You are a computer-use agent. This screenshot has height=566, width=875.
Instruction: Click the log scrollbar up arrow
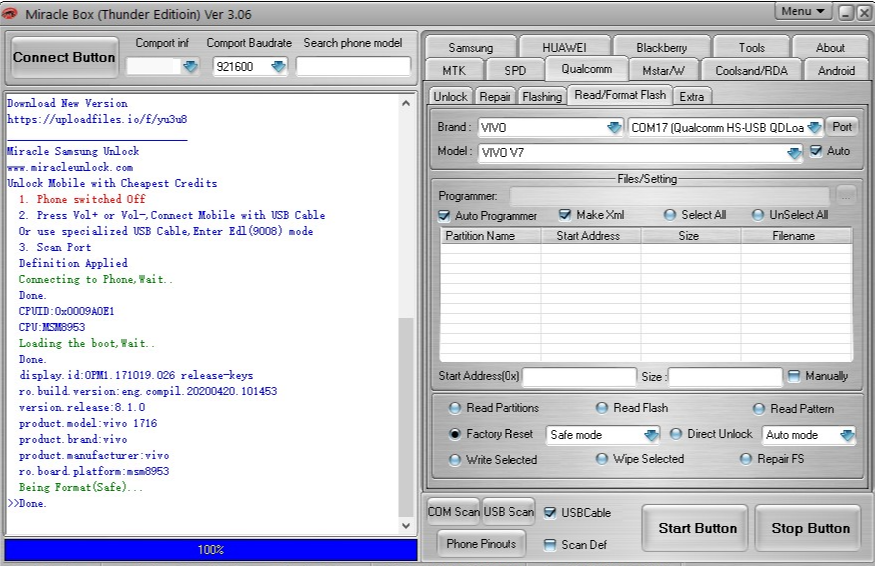[406, 103]
